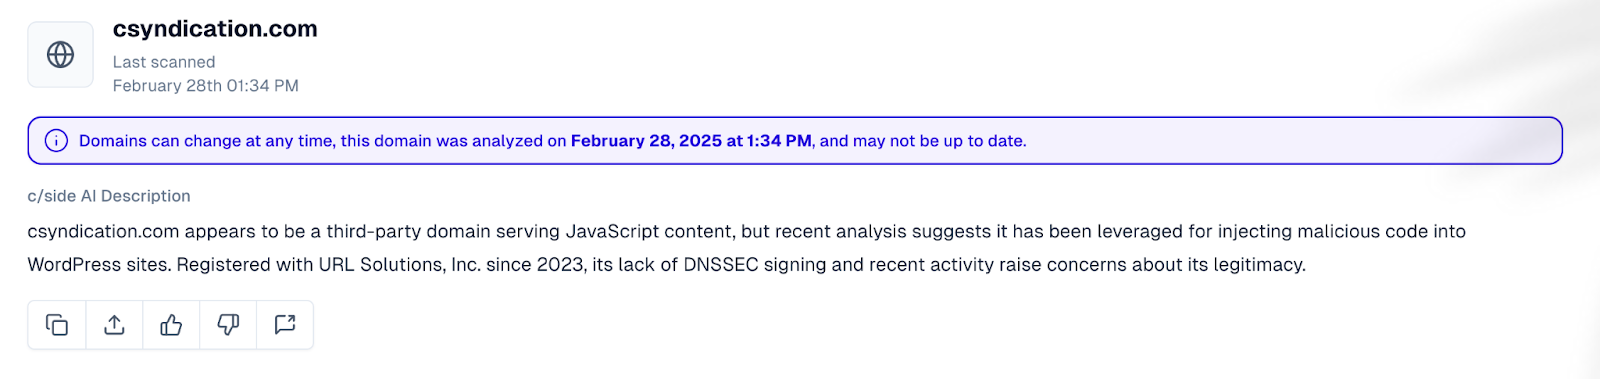Share the description using the upload icon
Screen dimensions: 1600x379
[114, 325]
